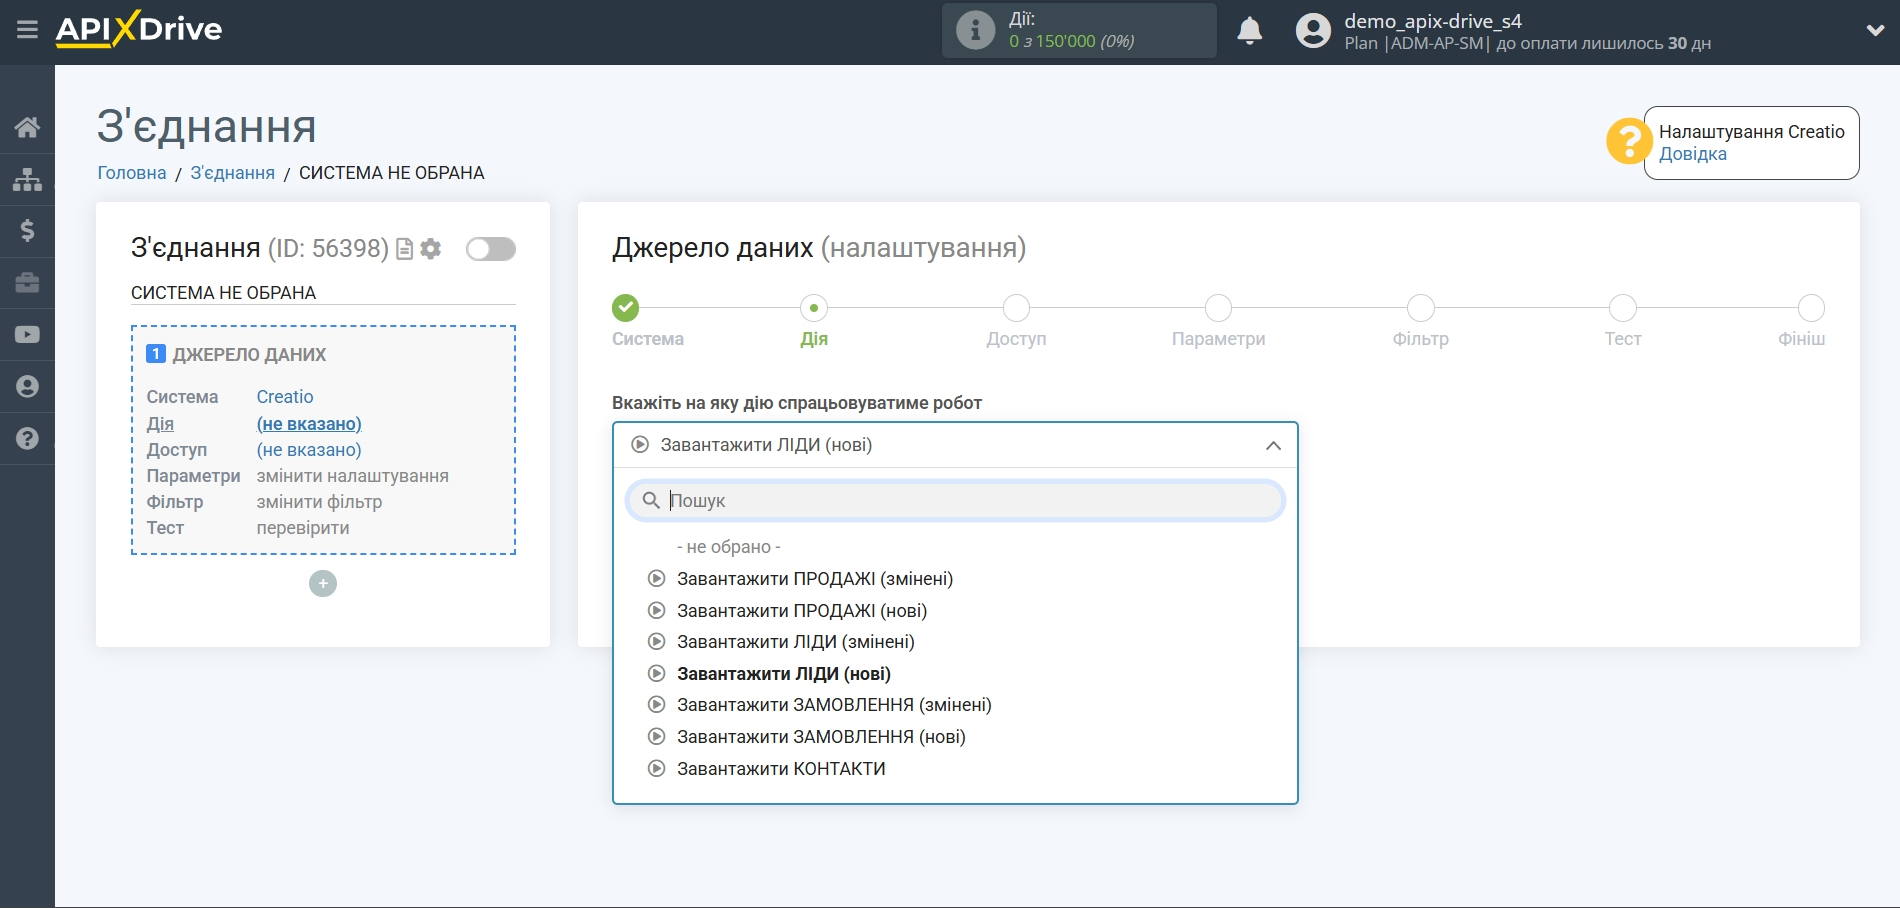The width and height of the screenshot is (1900, 908).
Task: Click the plus icon to add block
Action: (323, 584)
